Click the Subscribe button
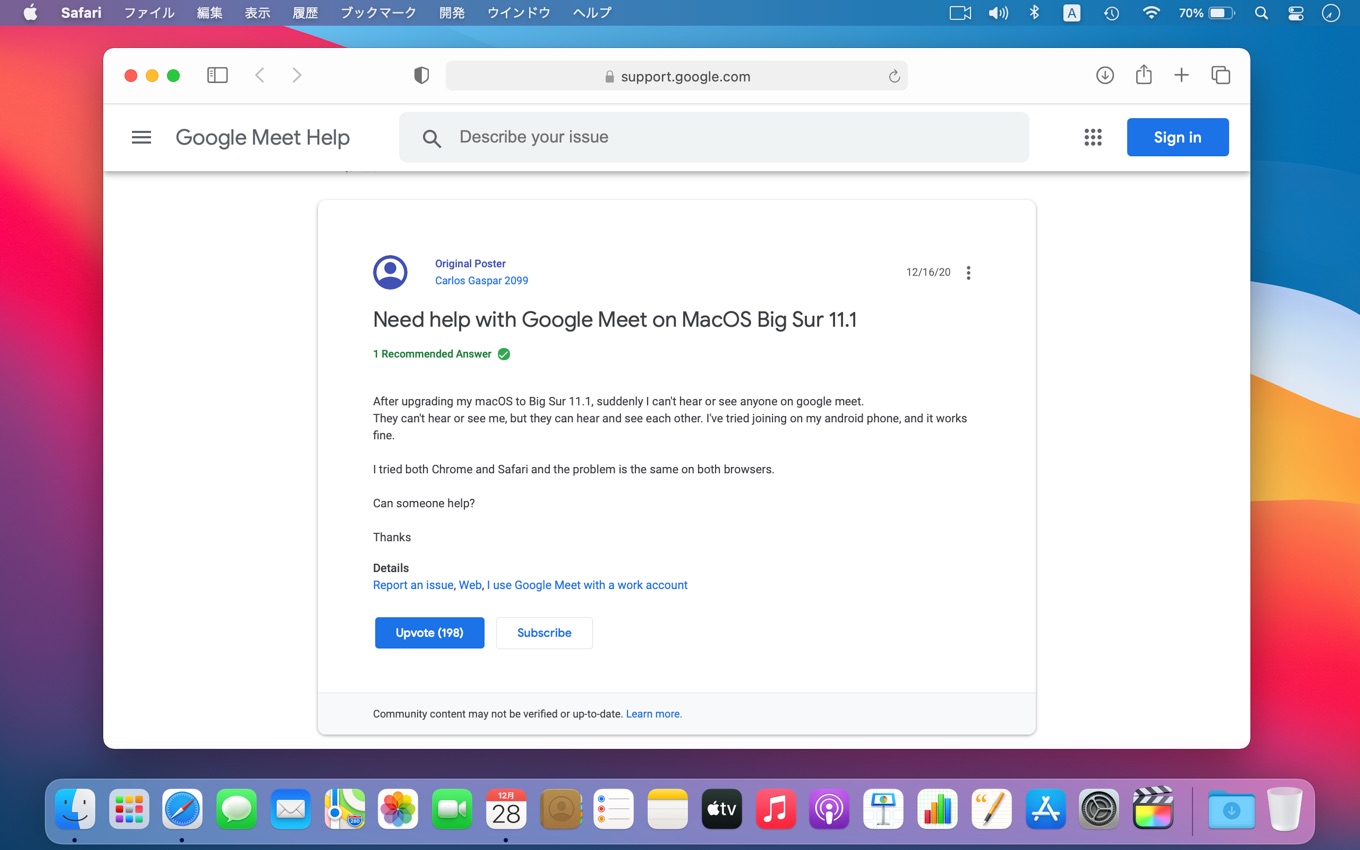 [x=544, y=633]
